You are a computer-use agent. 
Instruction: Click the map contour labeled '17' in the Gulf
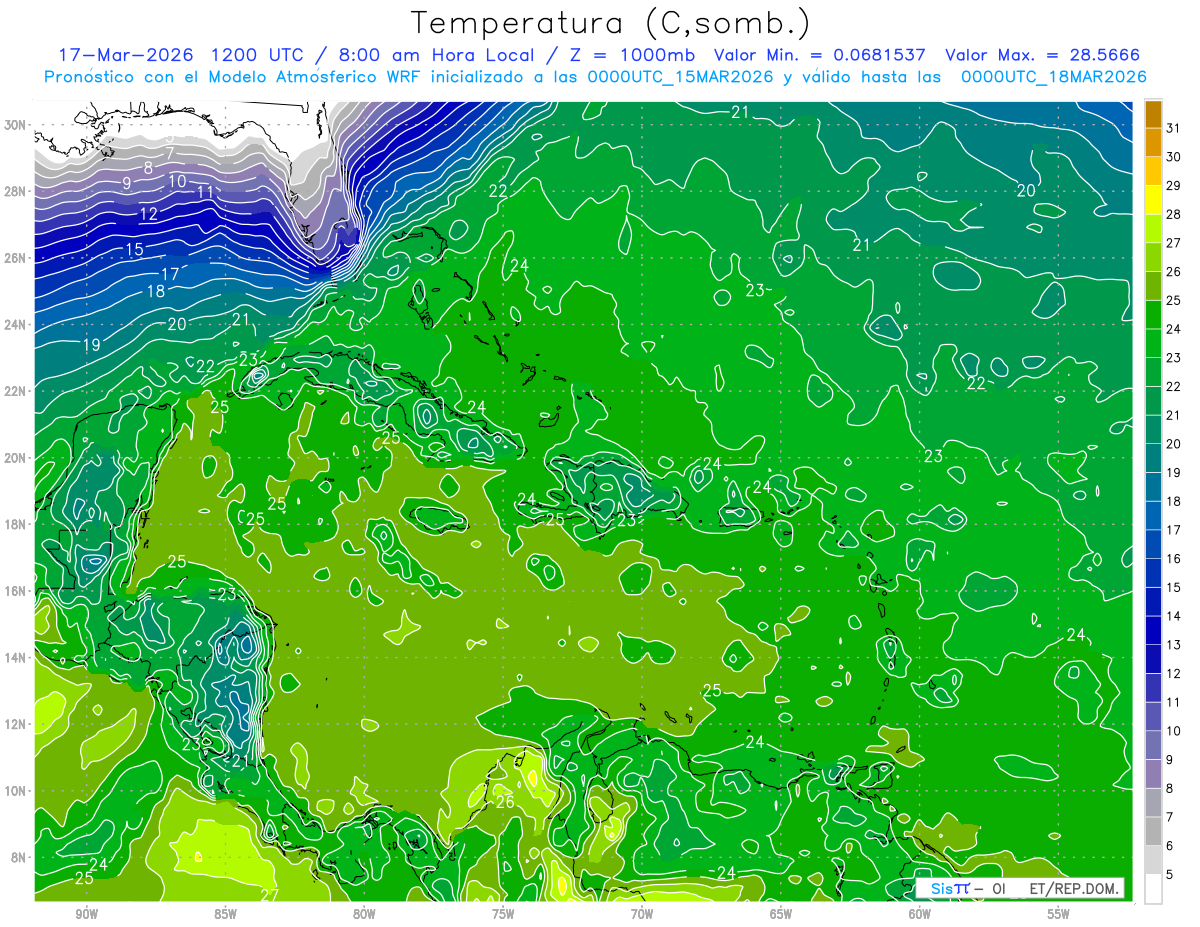pyautogui.click(x=171, y=273)
